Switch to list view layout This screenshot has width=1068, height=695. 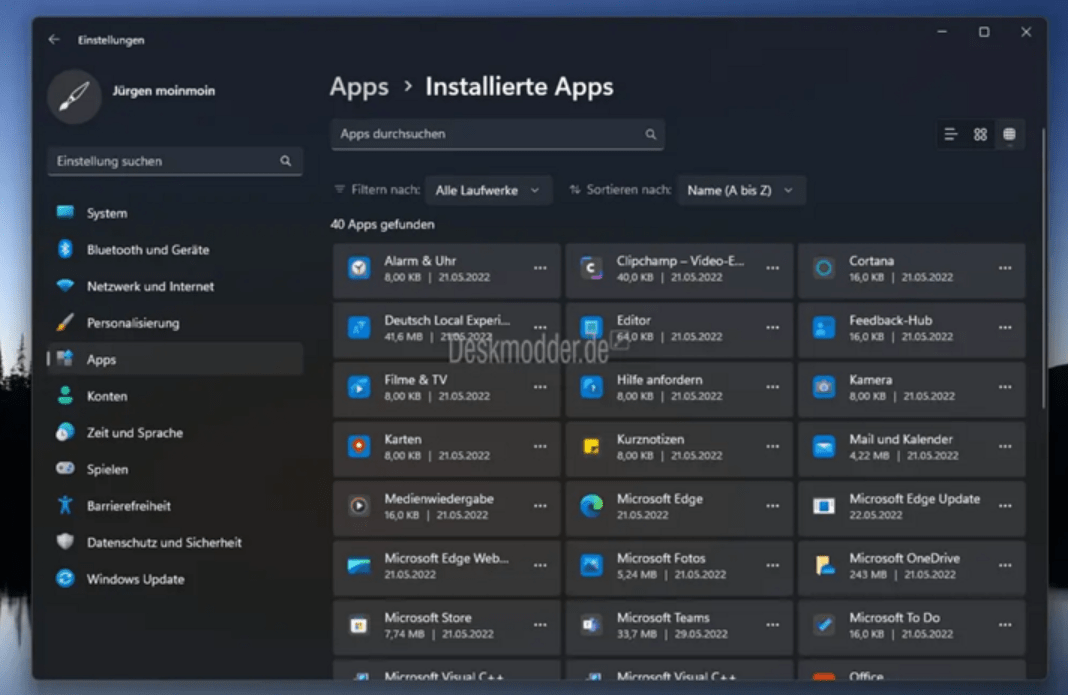[x=951, y=134]
